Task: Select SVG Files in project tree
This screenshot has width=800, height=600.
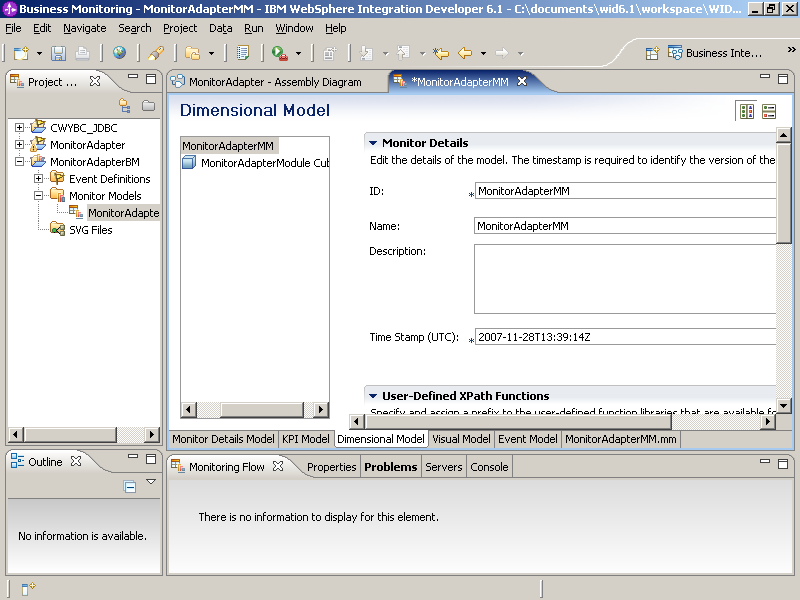Action: click(90, 230)
